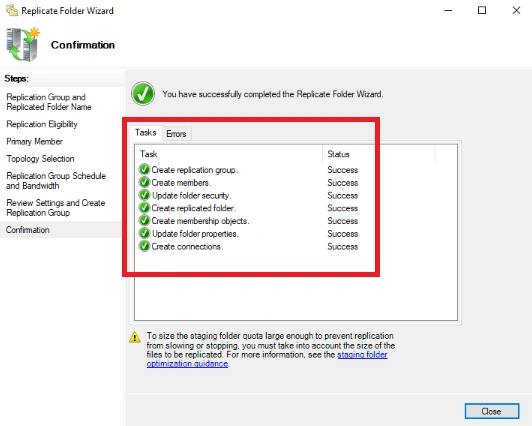This screenshot has width=532, height=426.
Task: Close the wizard with the title bar X
Action: 516,11
